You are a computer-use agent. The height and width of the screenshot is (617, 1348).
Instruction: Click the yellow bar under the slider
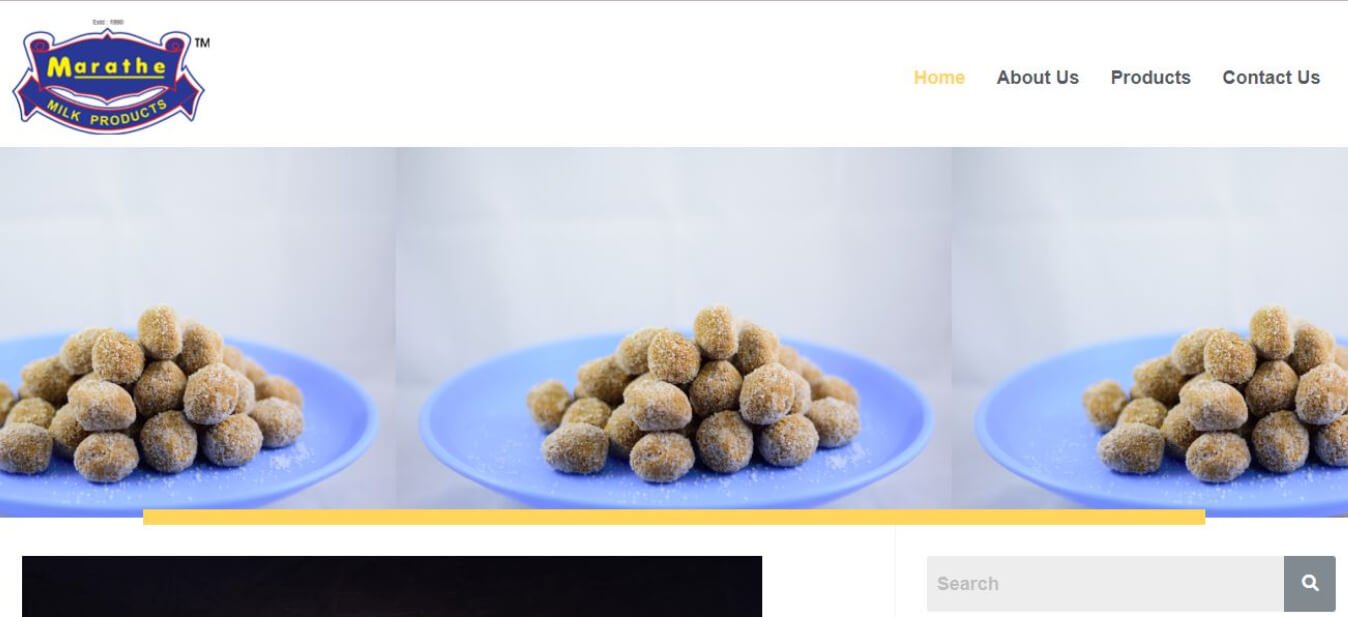point(674,517)
